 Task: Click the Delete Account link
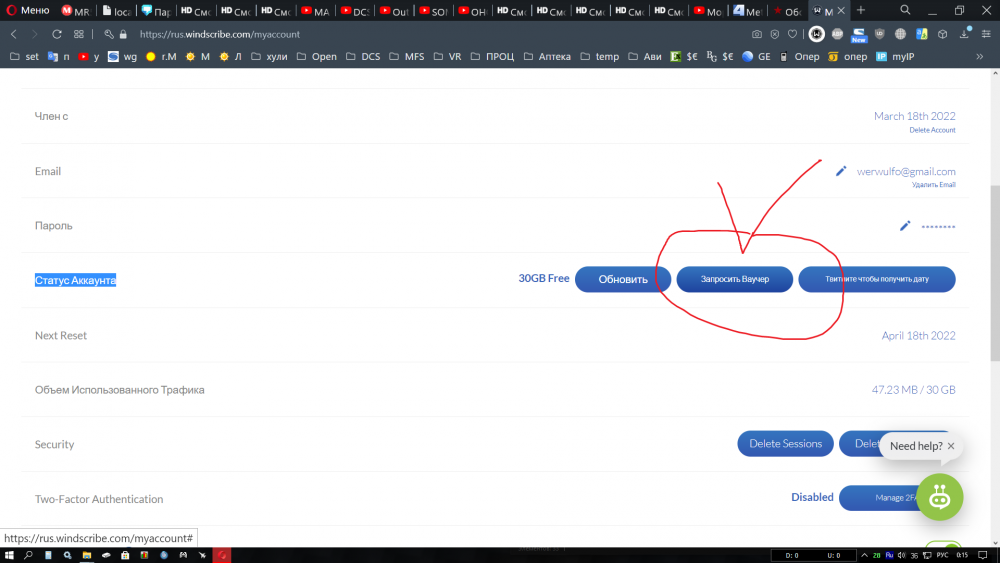coord(932,130)
